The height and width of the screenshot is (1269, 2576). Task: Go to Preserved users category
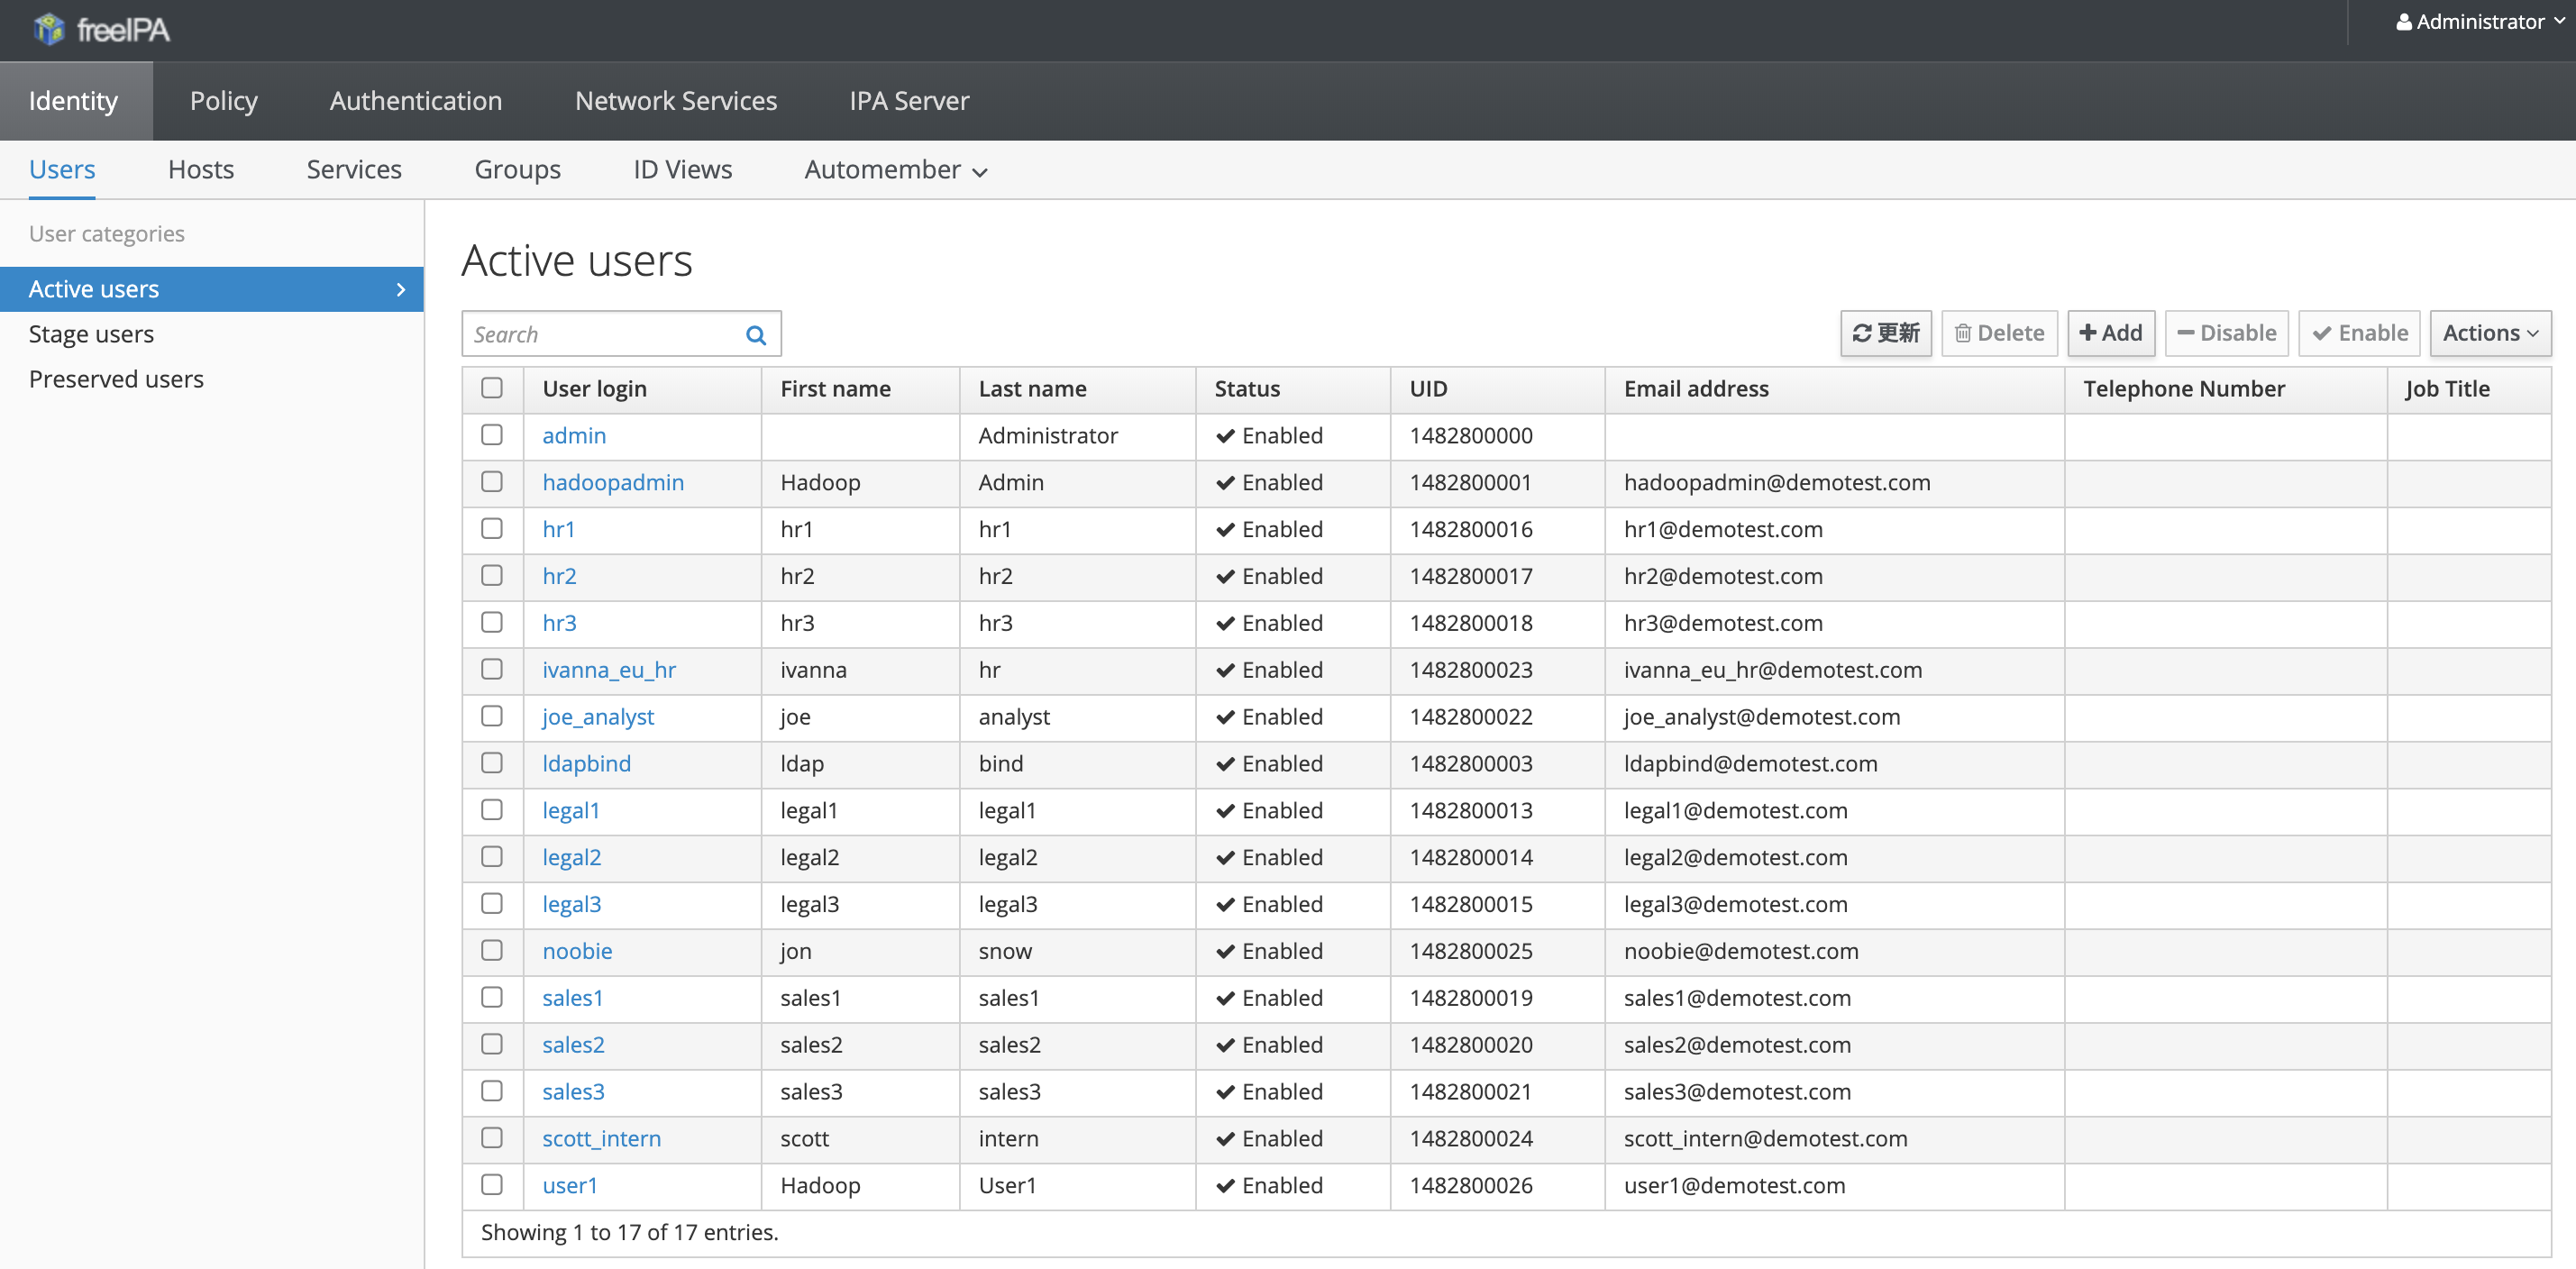pos(116,379)
